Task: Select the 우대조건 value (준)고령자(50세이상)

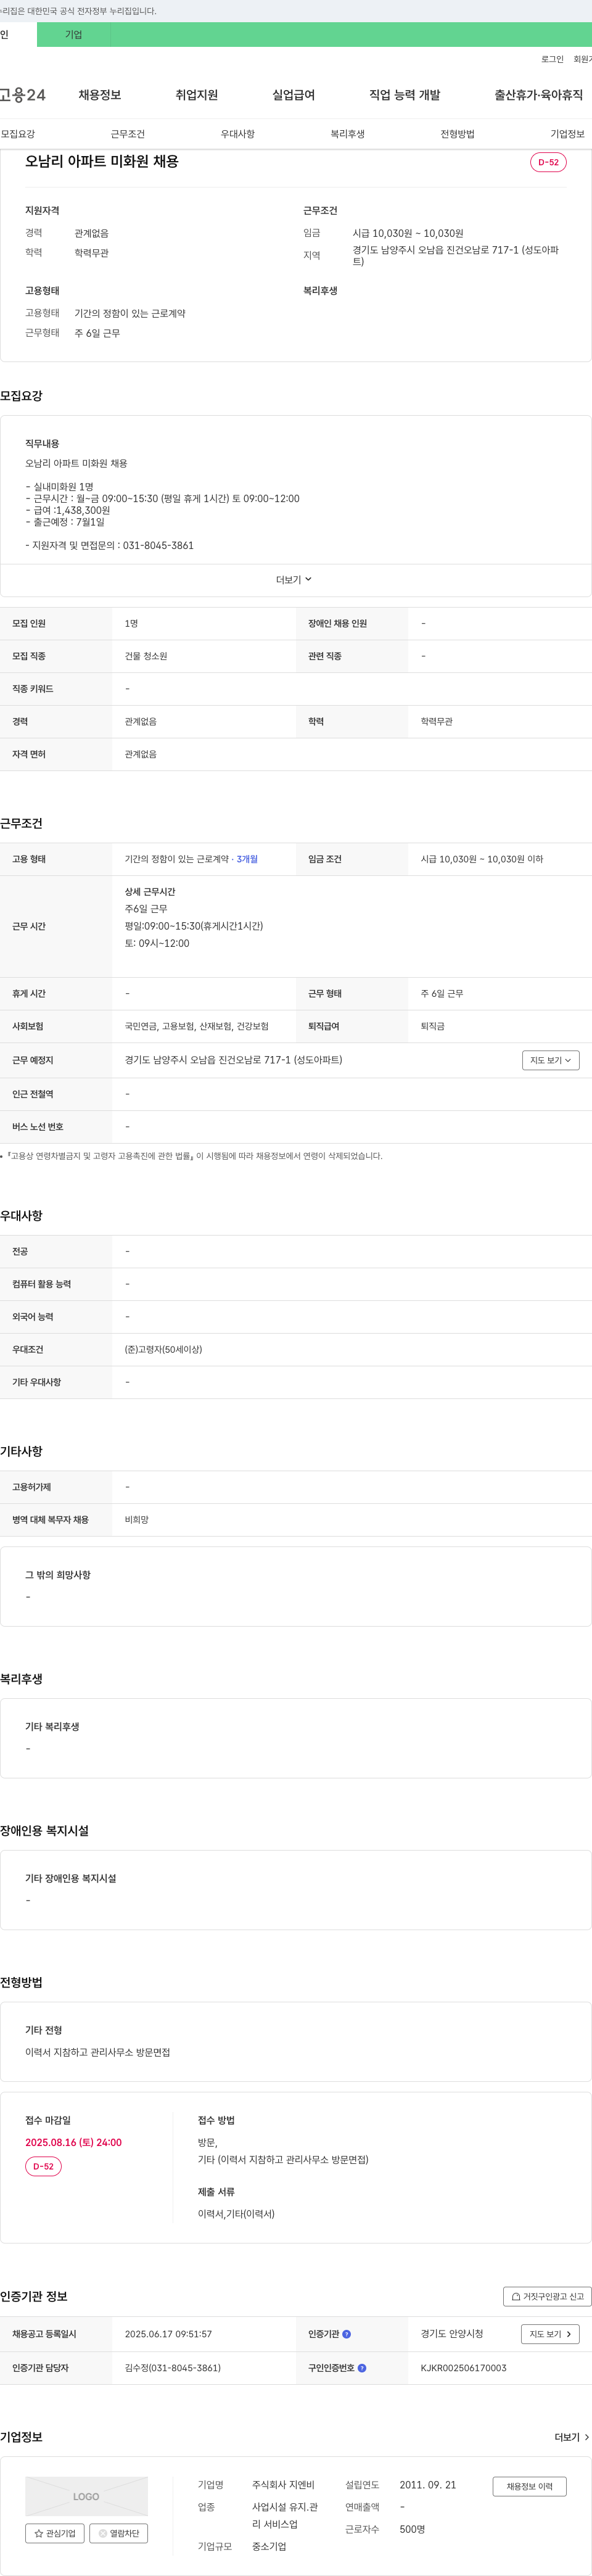Action: pyautogui.click(x=163, y=1349)
